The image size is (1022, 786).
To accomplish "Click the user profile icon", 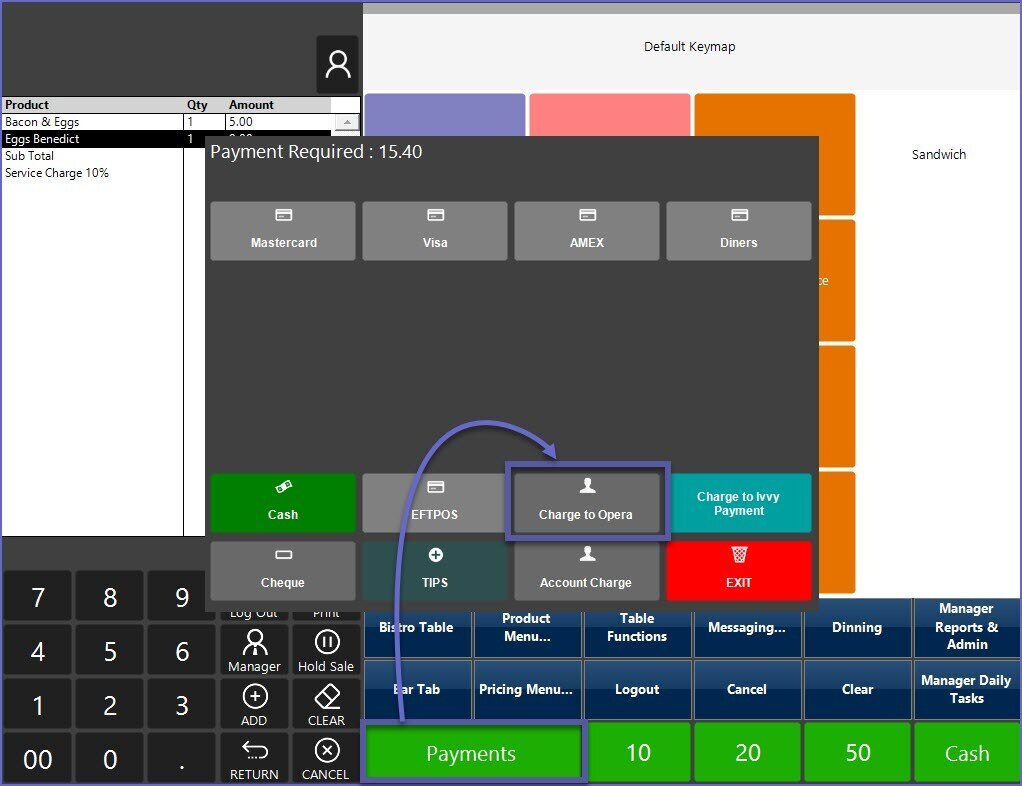I will (338, 65).
